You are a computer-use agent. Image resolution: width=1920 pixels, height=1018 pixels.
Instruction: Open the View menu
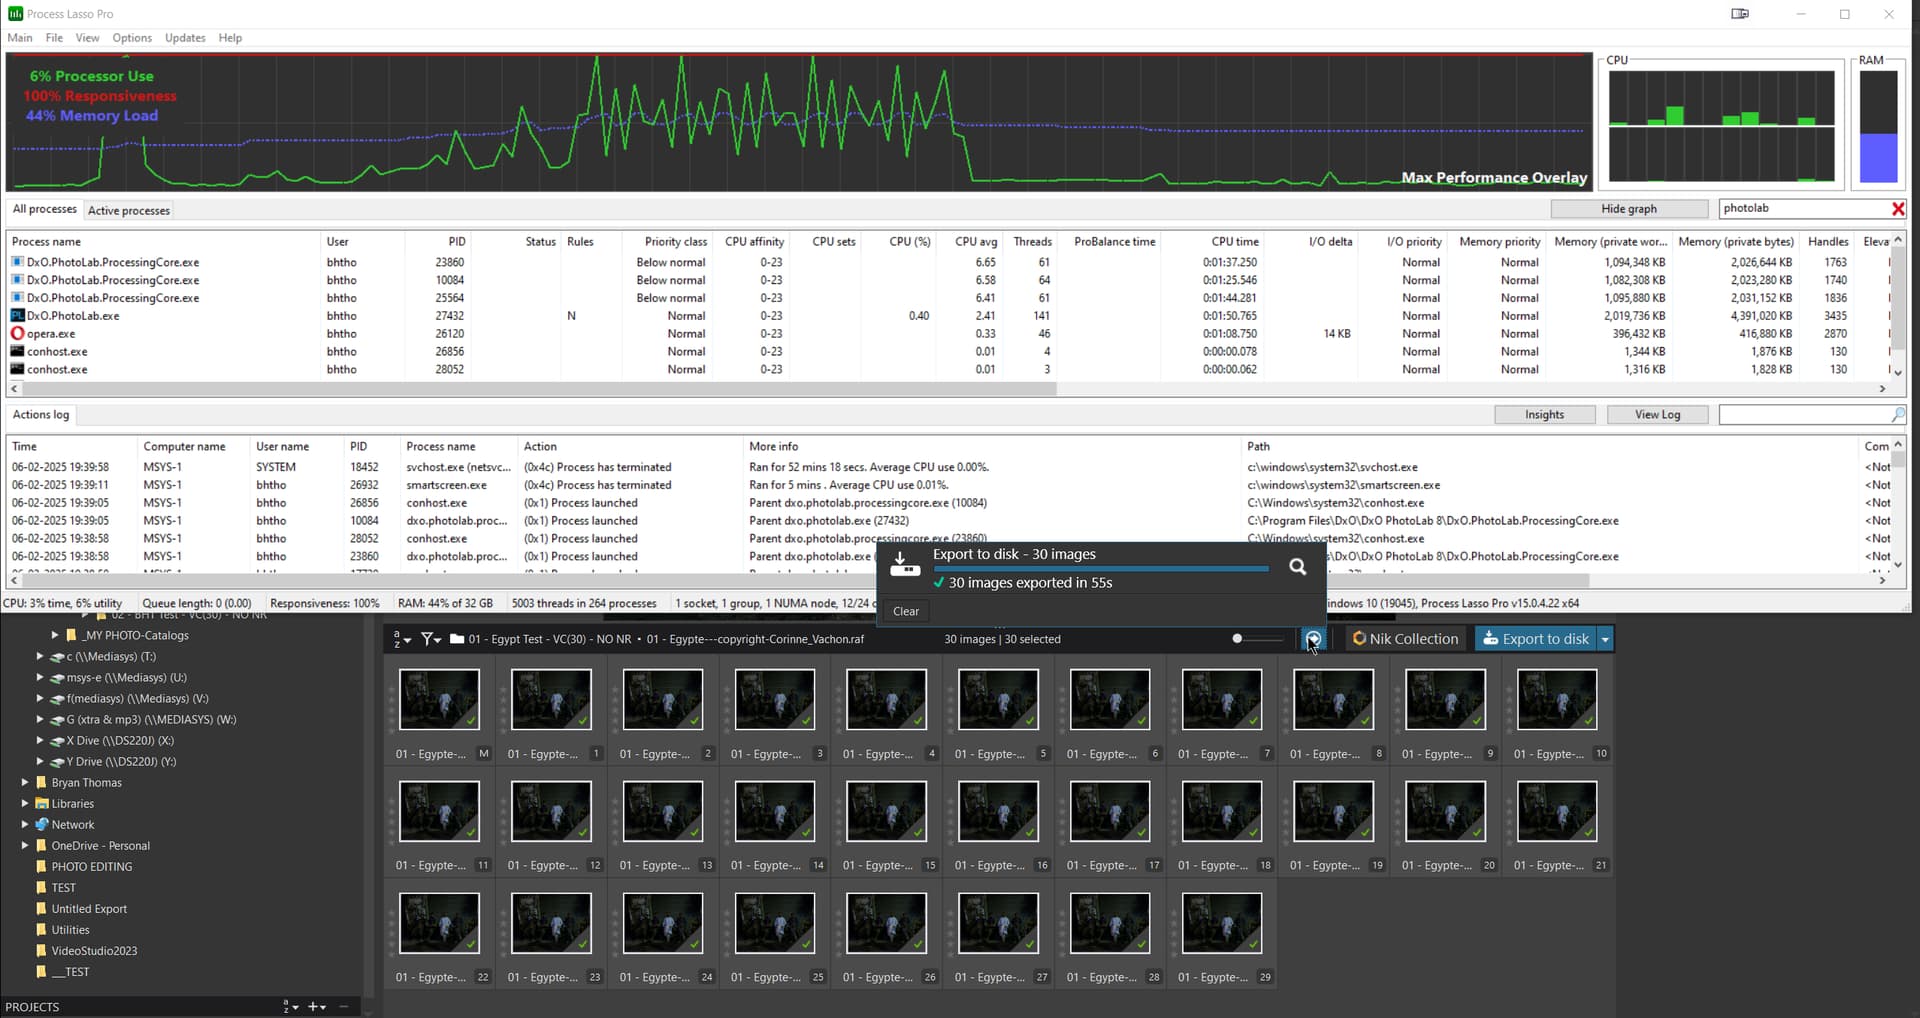pos(88,38)
